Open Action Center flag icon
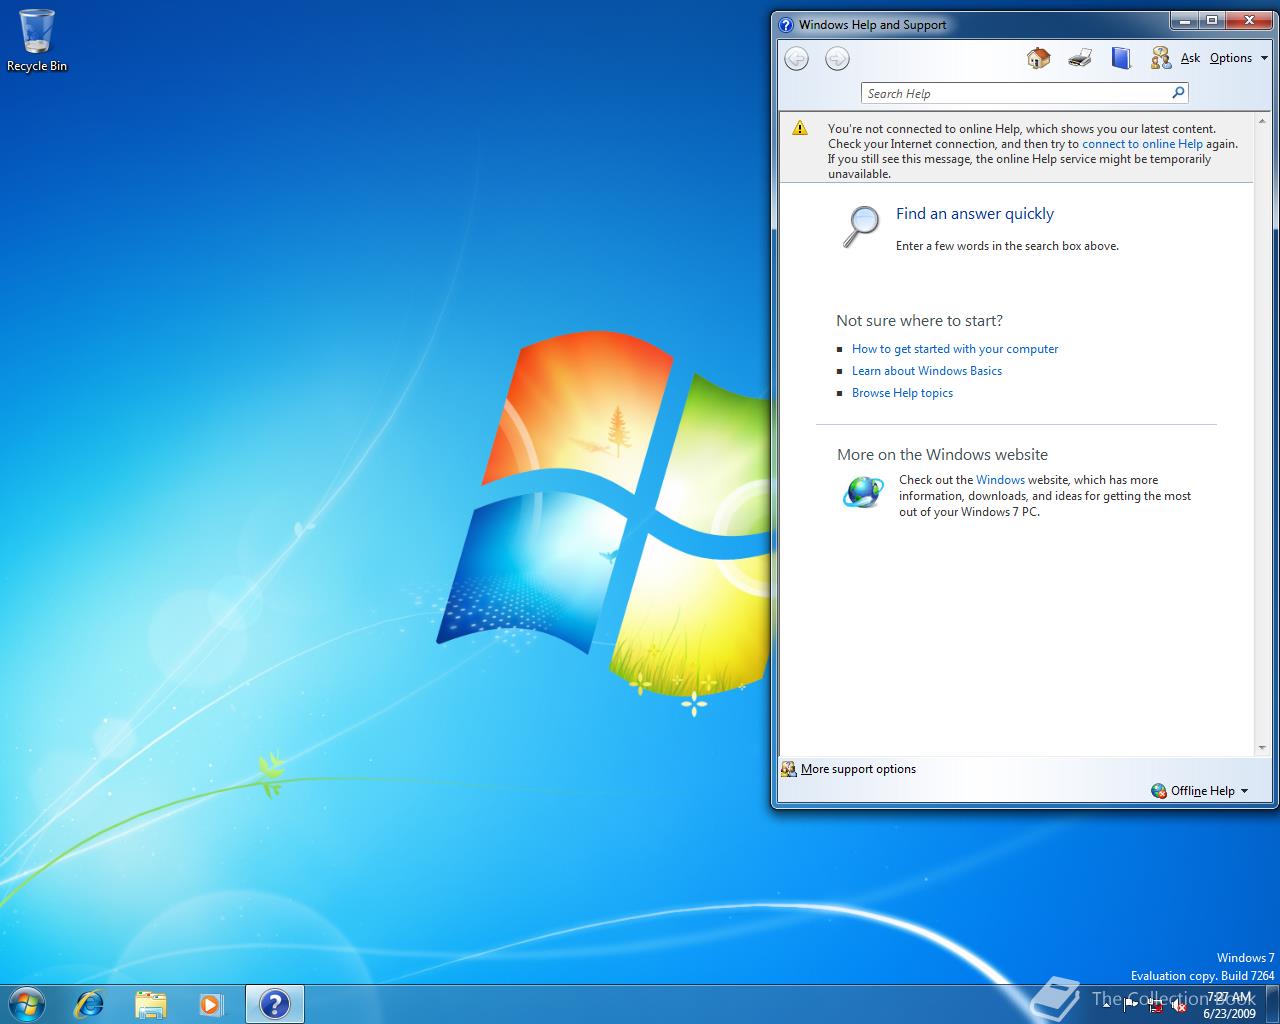The image size is (1280, 1024). click(x=1130, y=1005)
